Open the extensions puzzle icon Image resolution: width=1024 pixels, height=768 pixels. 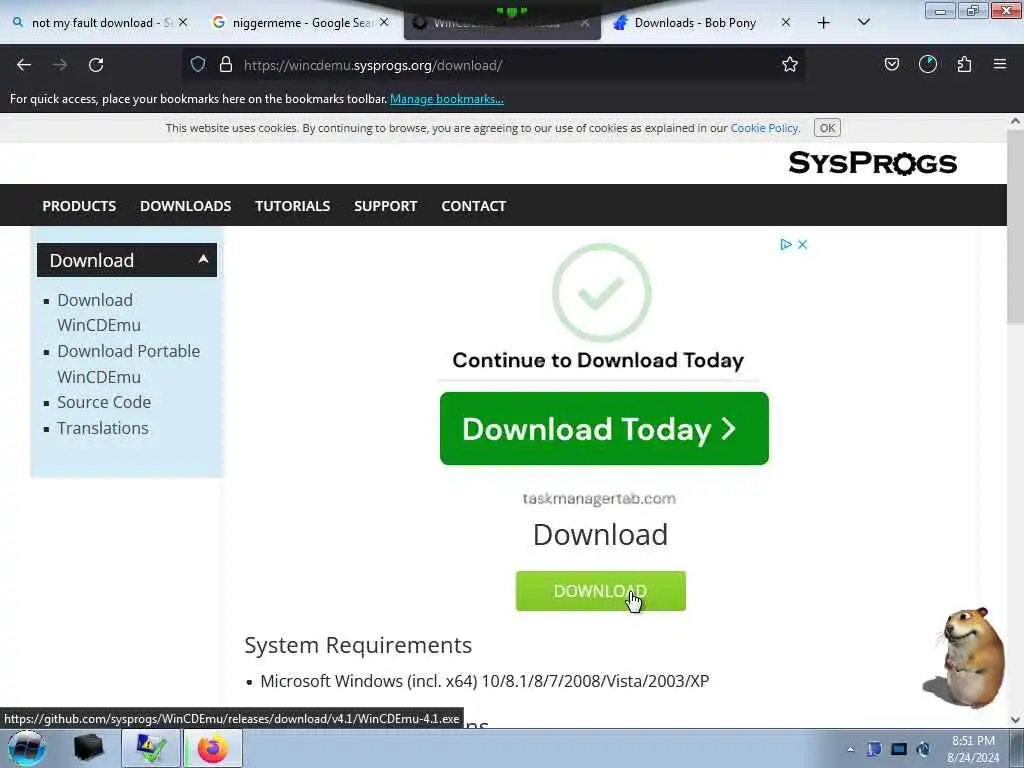[964, 64]
